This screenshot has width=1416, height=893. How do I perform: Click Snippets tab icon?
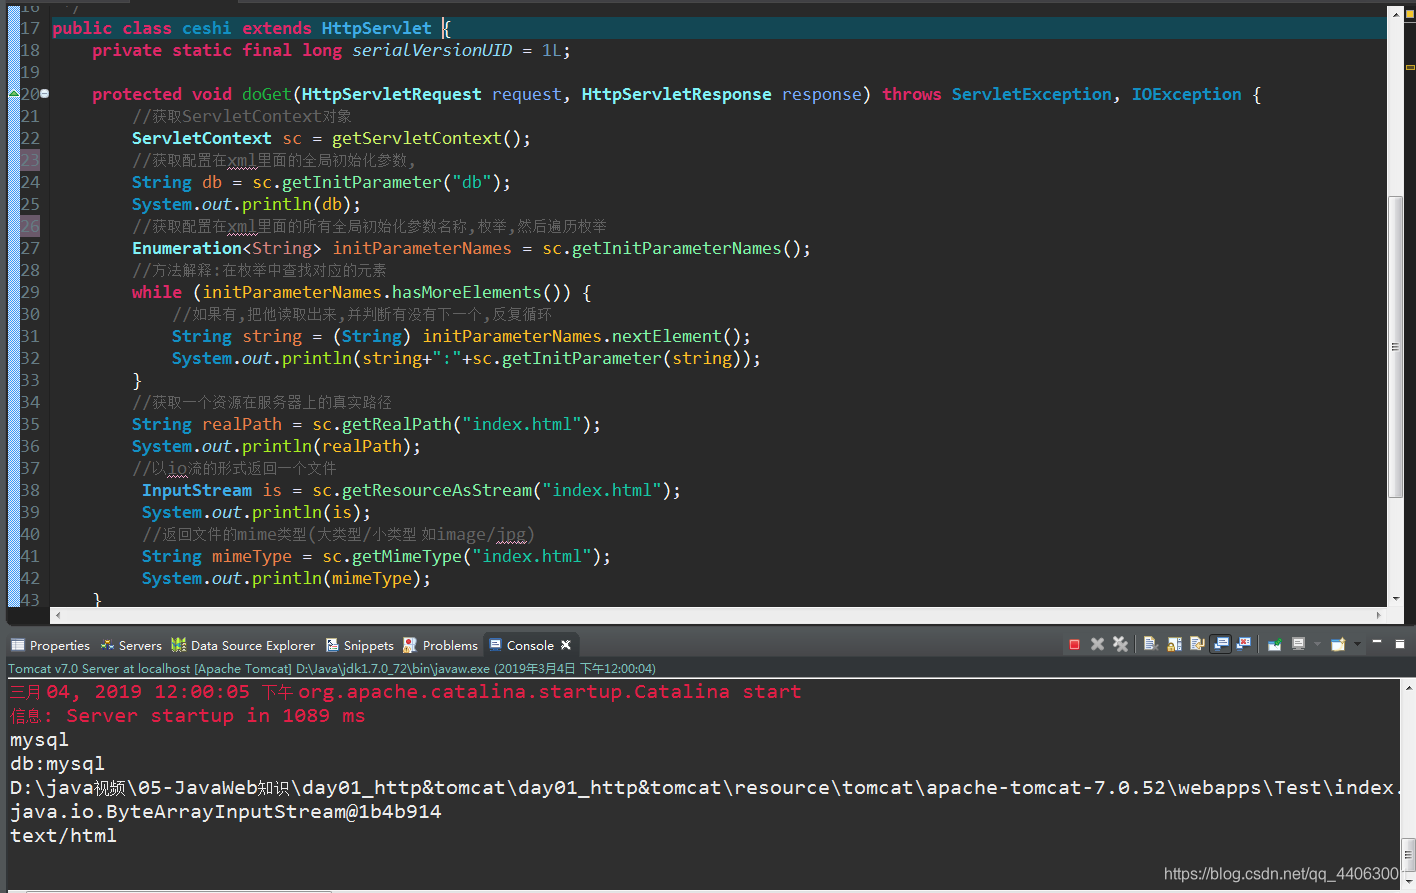click(x=332, y=645)
